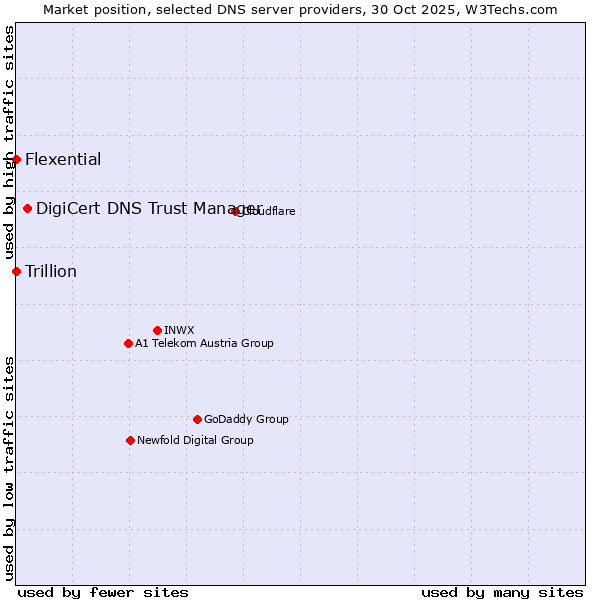Click the A1 Telekom Austria Group marker dot
This screenshot has width=600, height=600.
(128, 344)
